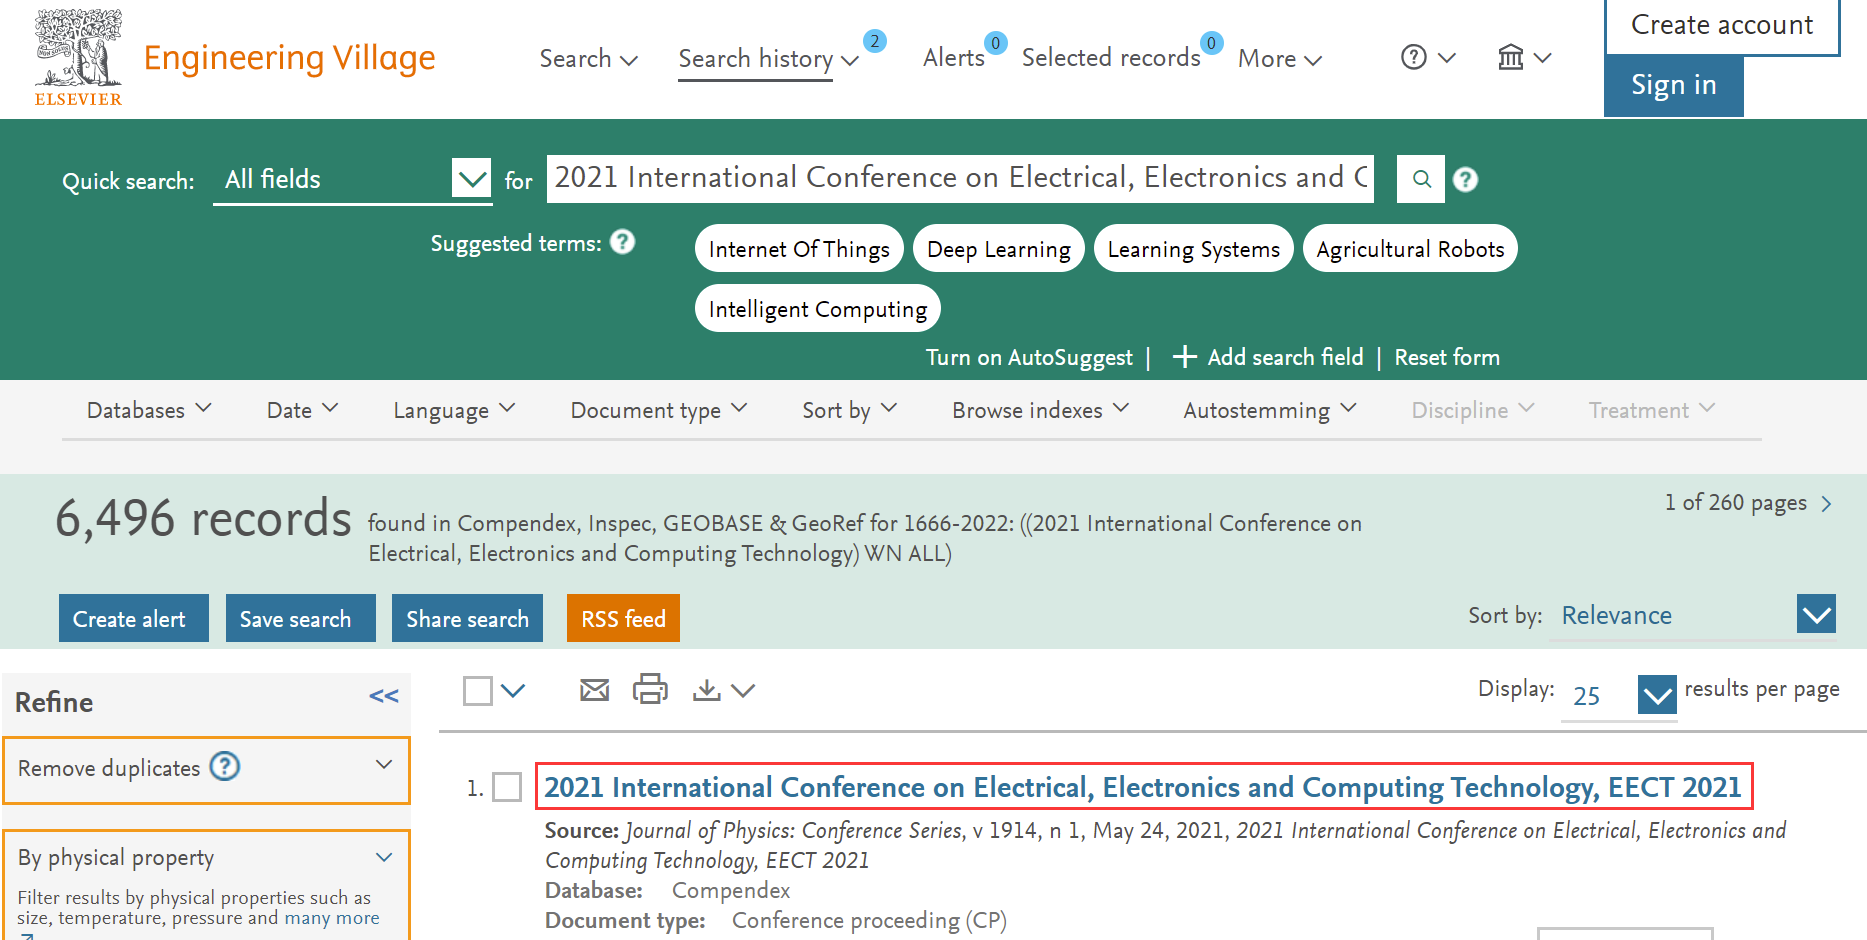The image size is (1867, 940).
Task: Focus the quick search text field
Action: (960, 178)
